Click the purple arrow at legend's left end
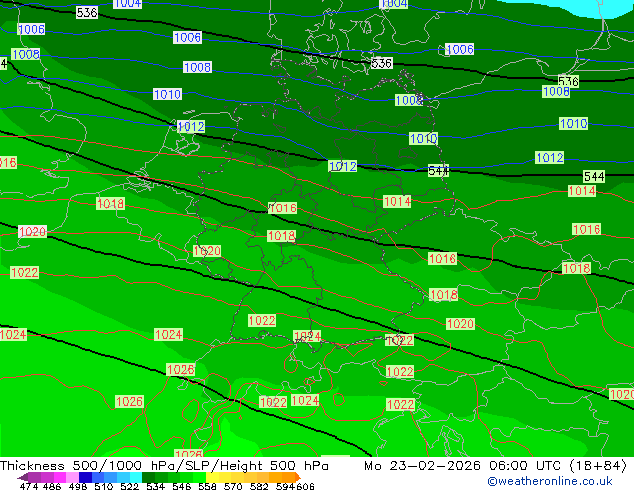Image resolution: width=634 pixels, height=490 pixels. tap(23, 477)
